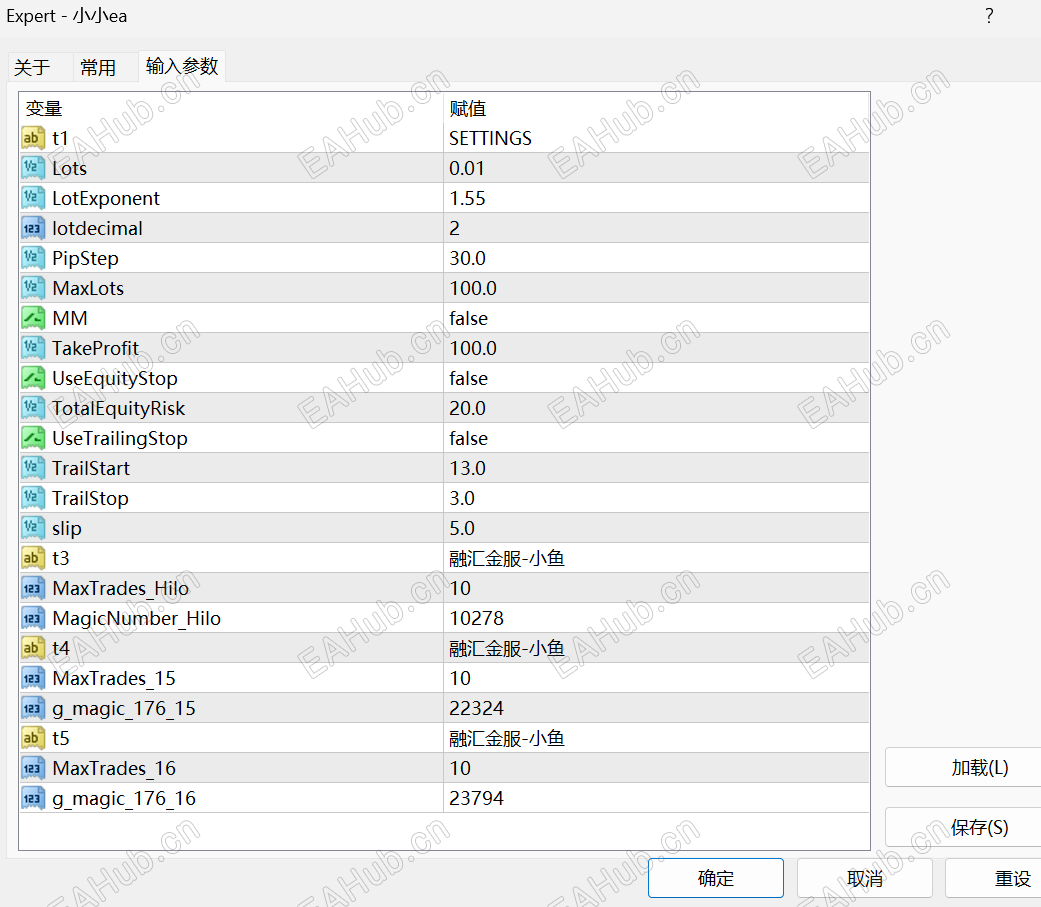The height and width of the screenshot is (907, 1041).
Task: Click the integer icon beside MaxTrades_Hilo
Action: tap(33, 588)
